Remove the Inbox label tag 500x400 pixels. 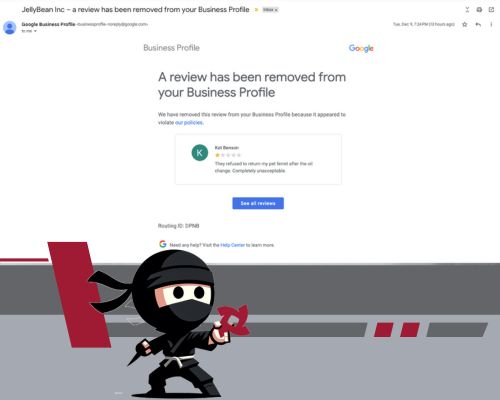(276, 10)
